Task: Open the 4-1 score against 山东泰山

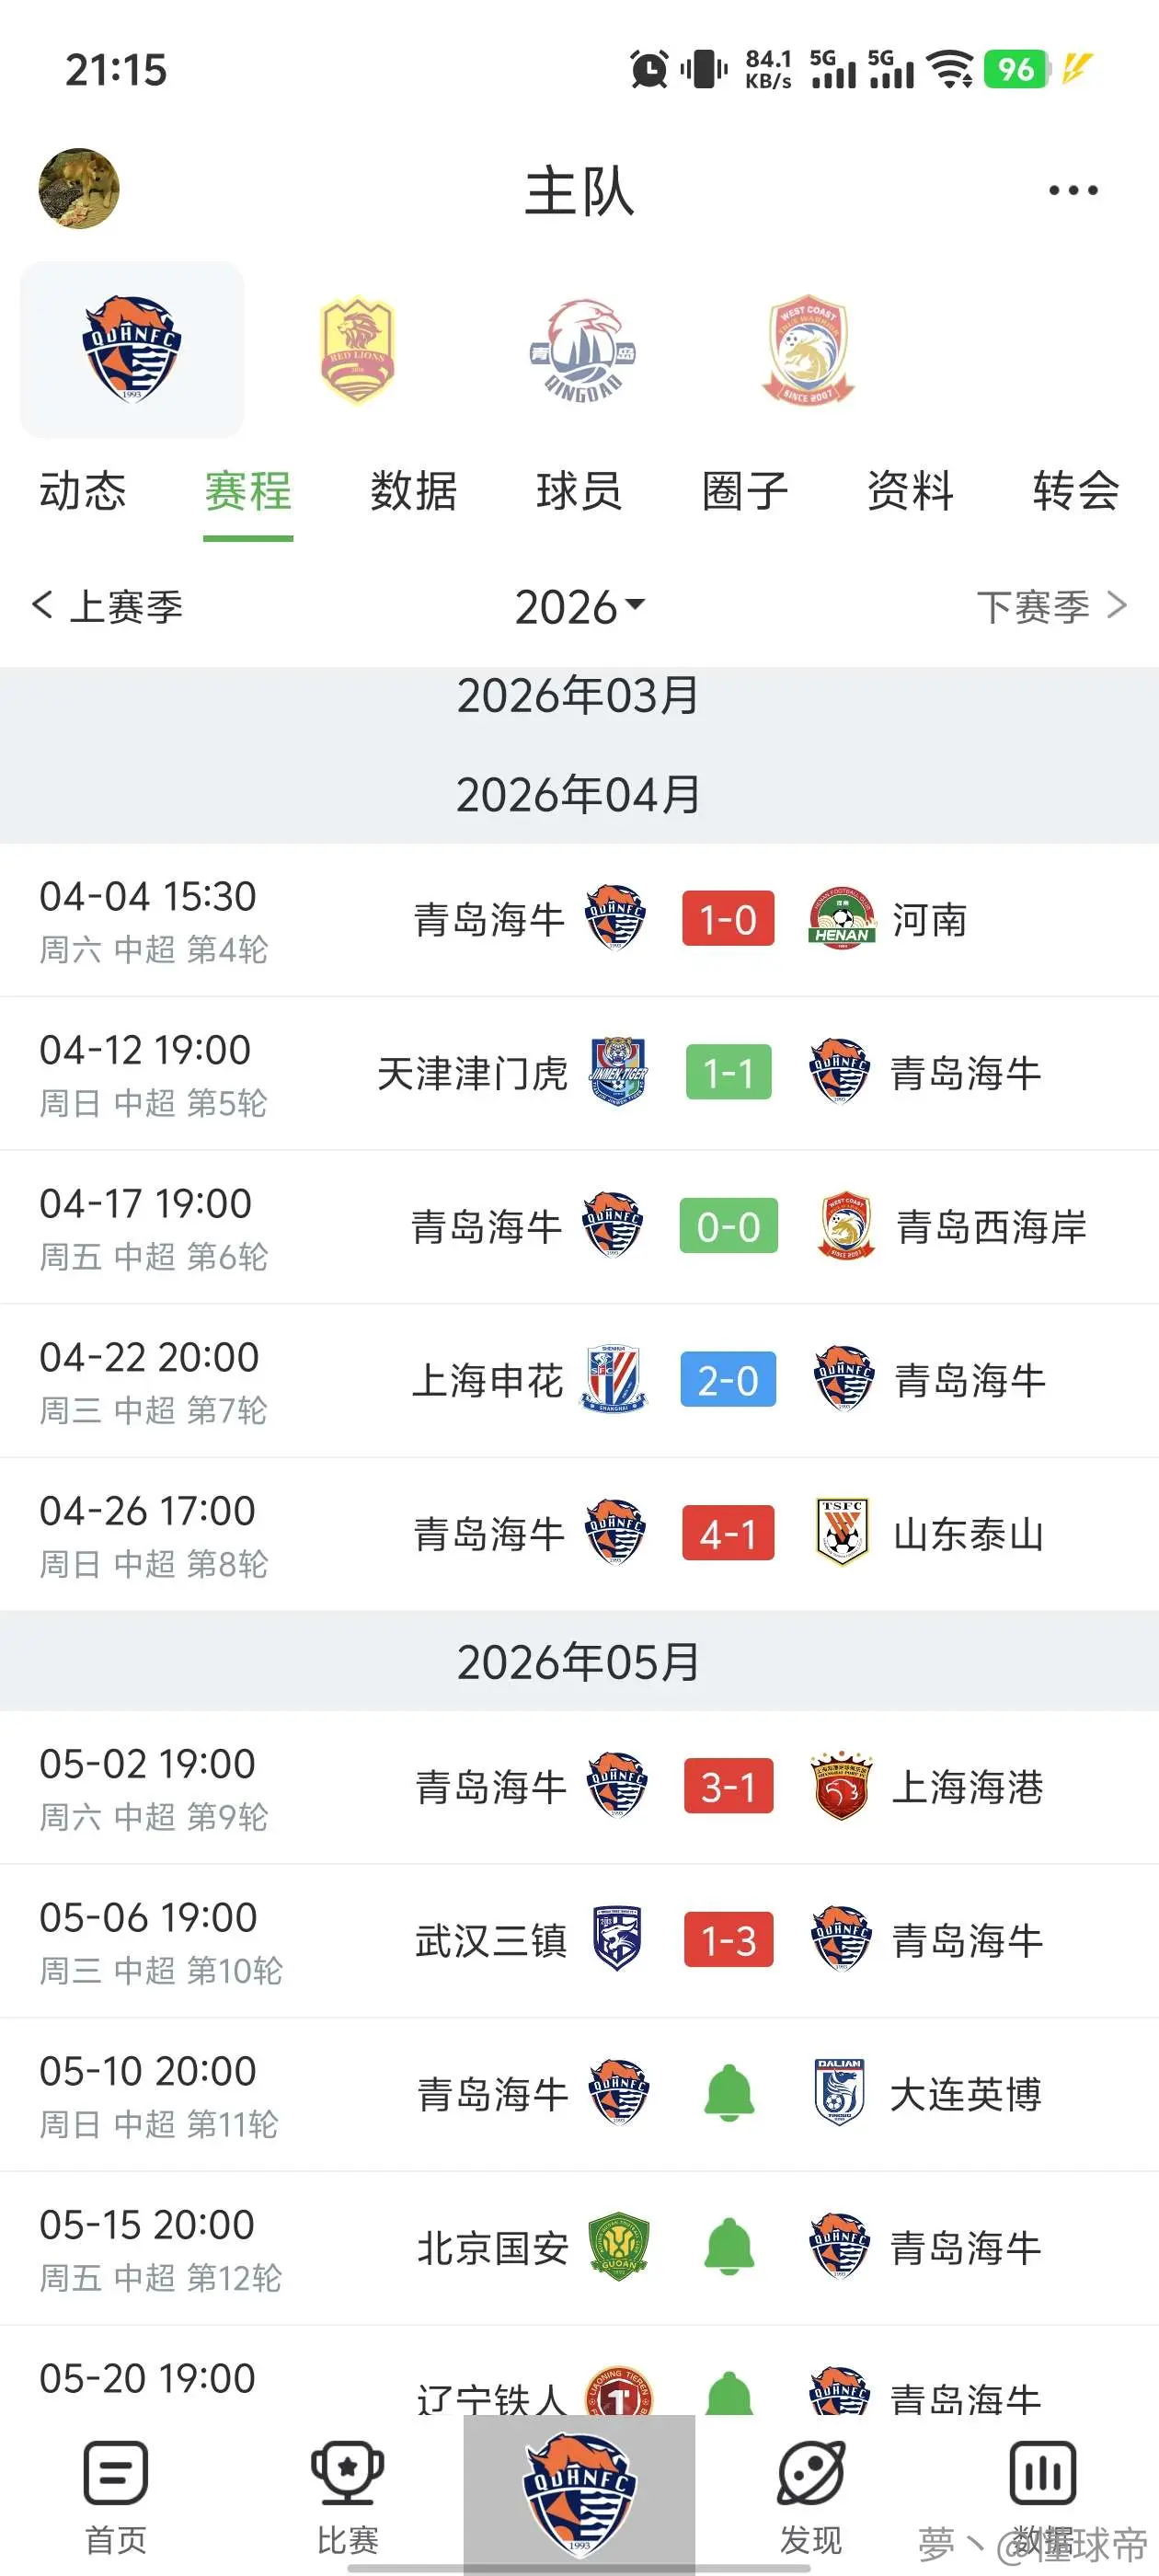Action: (x=728, y=1533)
